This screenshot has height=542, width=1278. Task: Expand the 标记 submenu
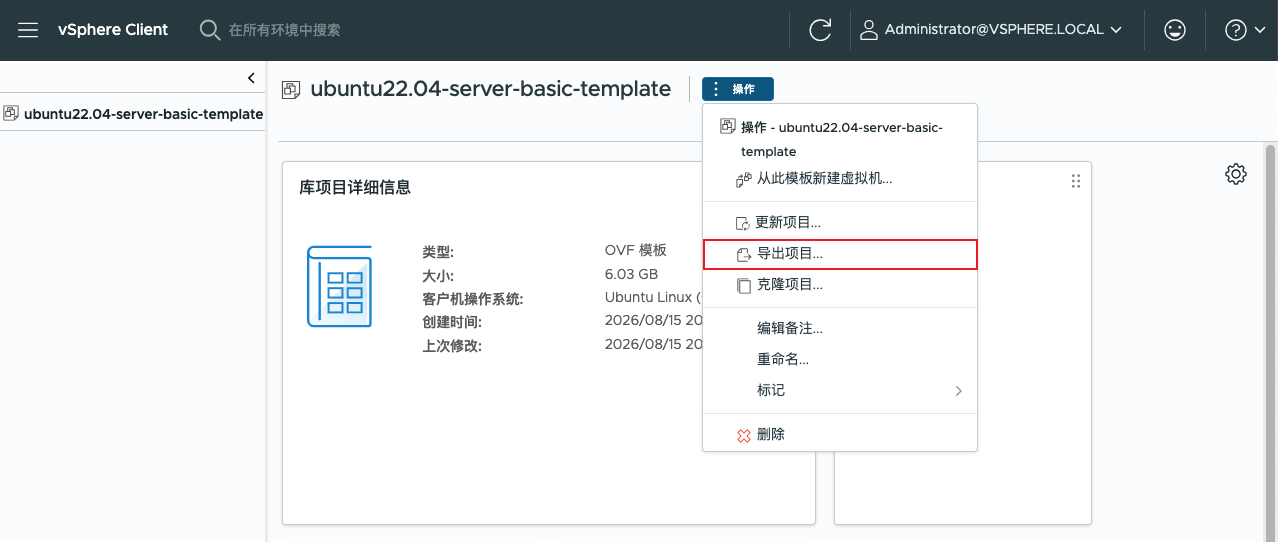[x=840, y=390]
